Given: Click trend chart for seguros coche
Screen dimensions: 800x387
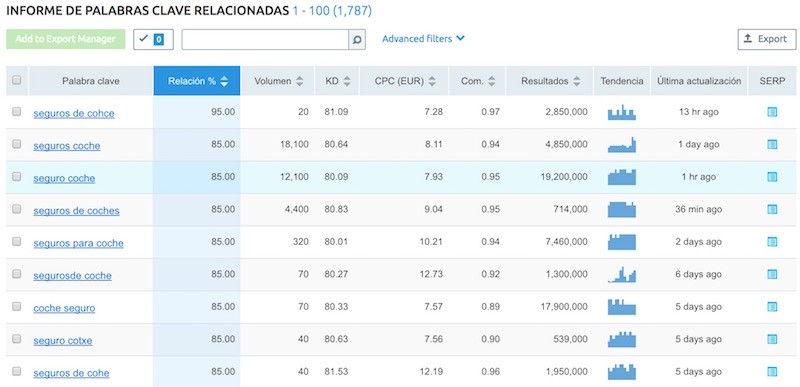Looking at the screenshot, I should (x=621, y=145).
